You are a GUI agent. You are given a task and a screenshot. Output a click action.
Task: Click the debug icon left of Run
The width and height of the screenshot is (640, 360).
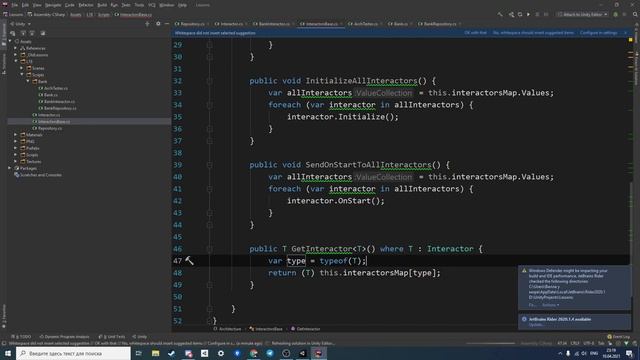[x=520, y=14]
